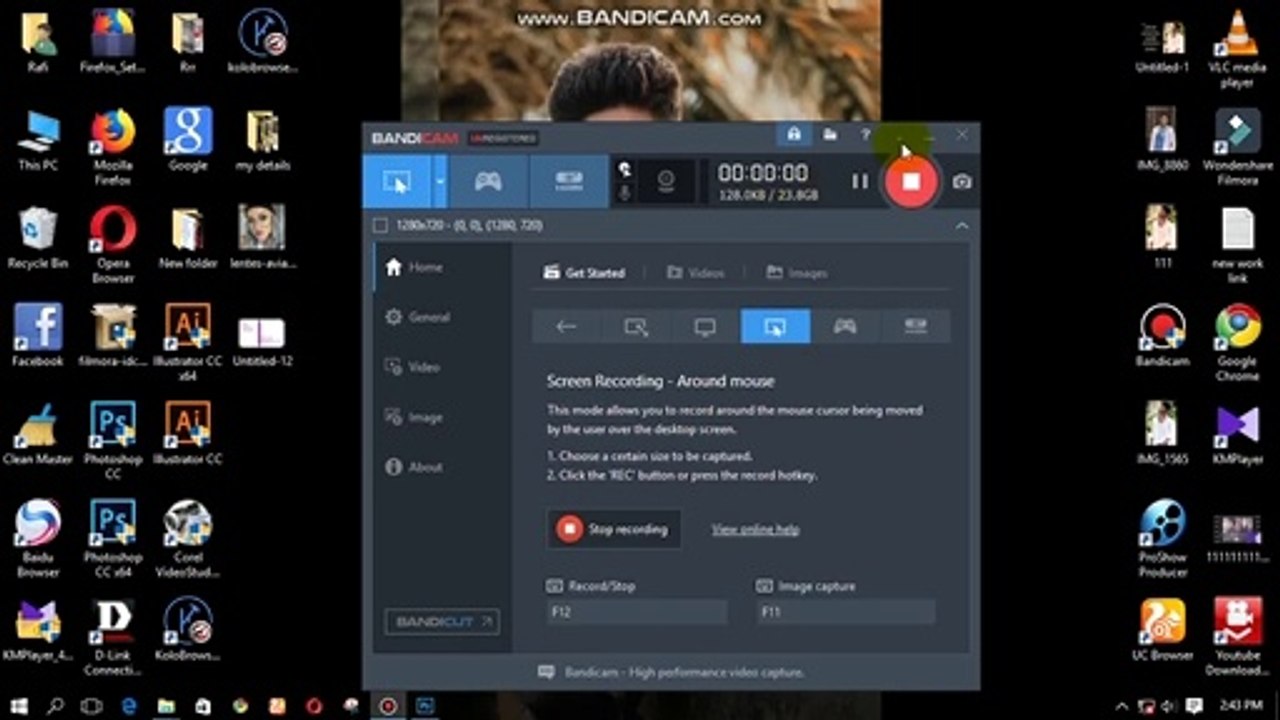Select the Recycle Bin desktop icon
Image resolution: width=1280 pixels, height=720 pixels.
38,238
